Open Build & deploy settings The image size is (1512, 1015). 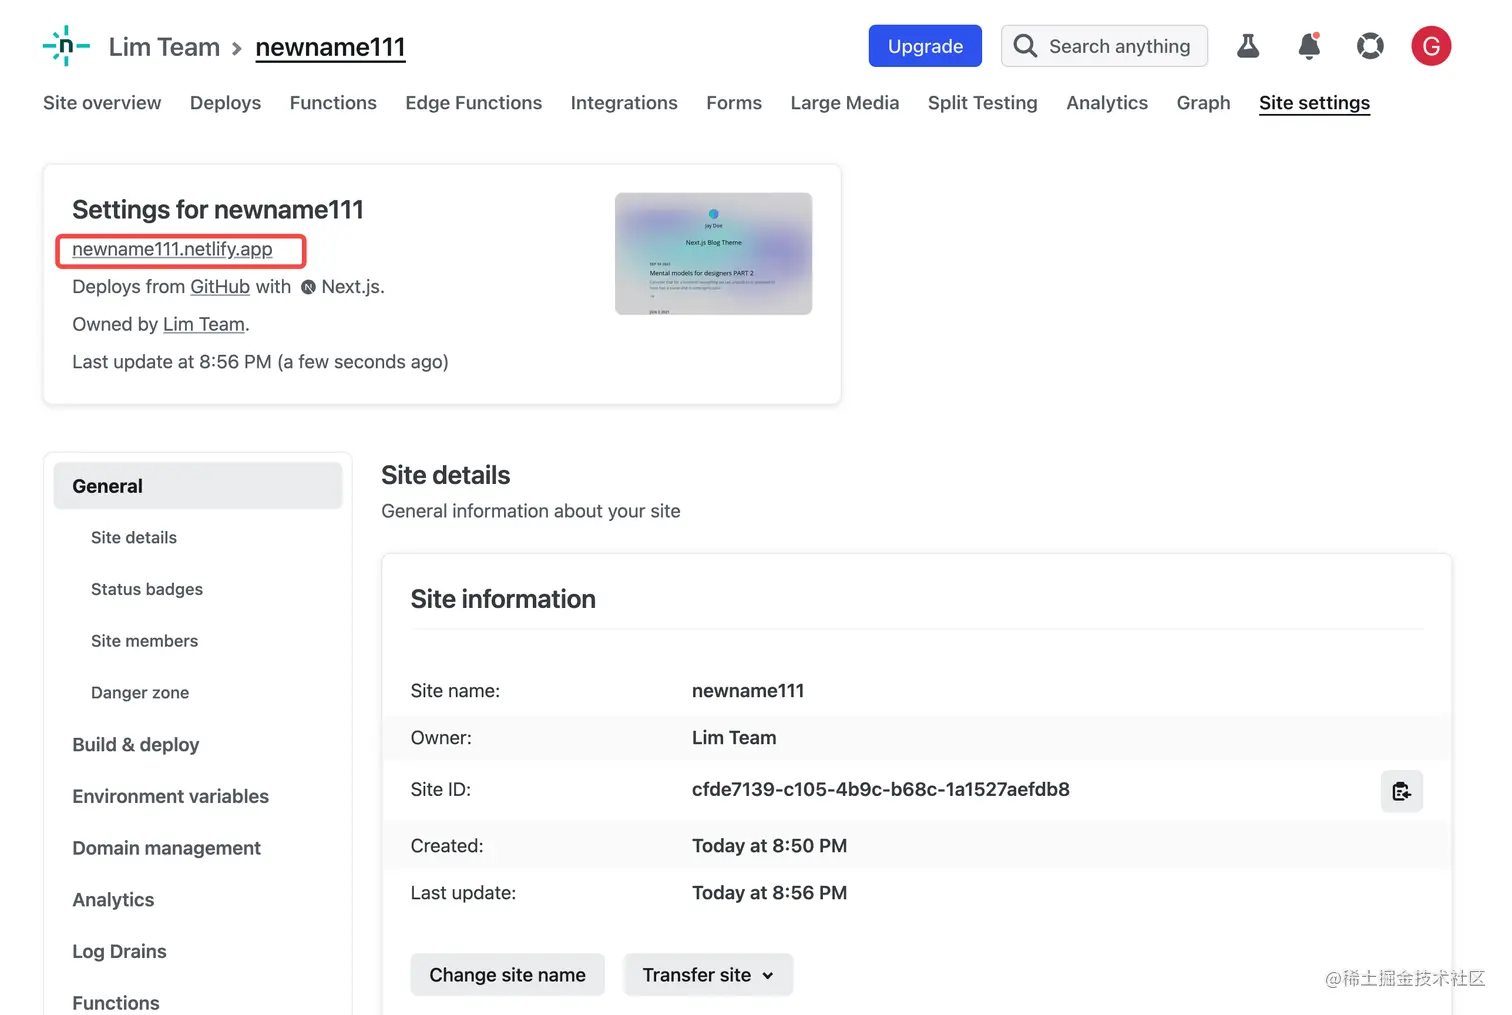pyautogui.click(x=136, y=745)
